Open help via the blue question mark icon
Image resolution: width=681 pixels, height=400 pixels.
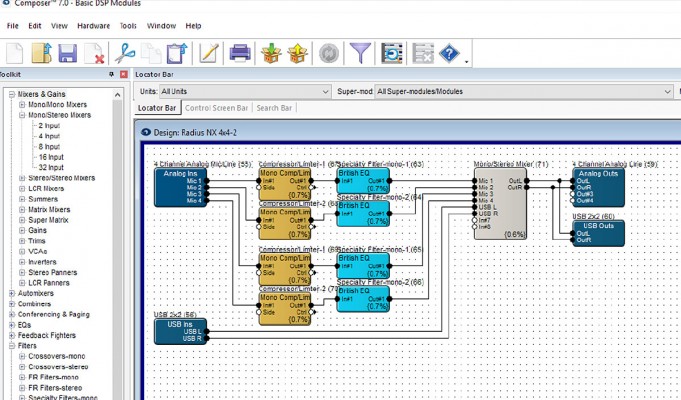(x=449, y=53)
